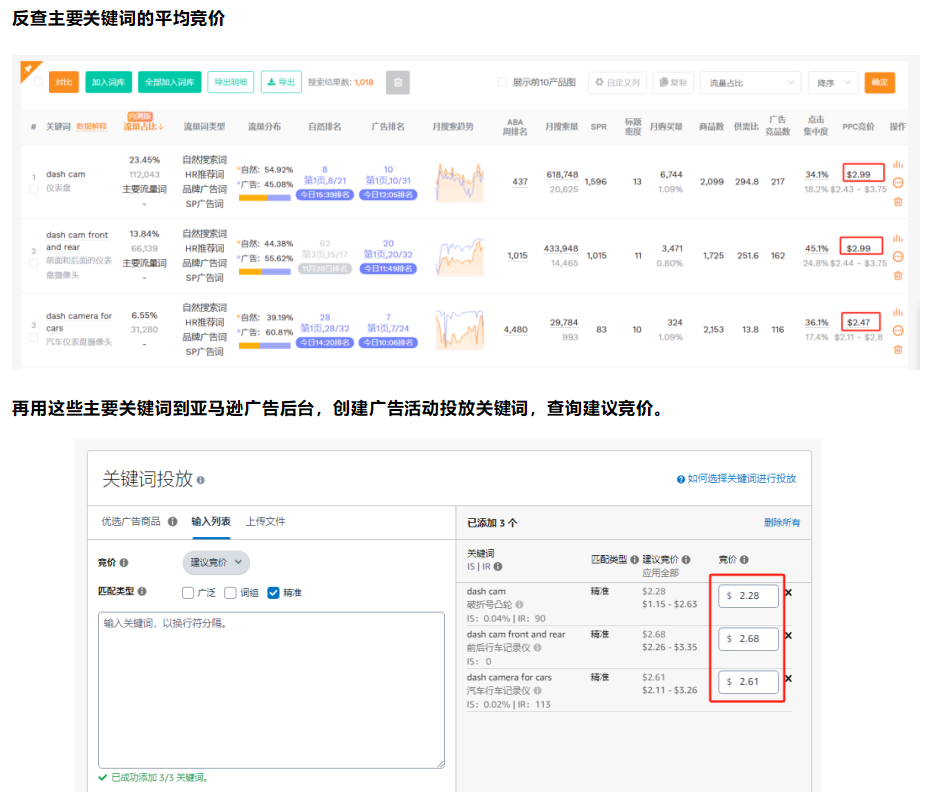Click the minus icon beside dash cam front row
929x795 pixels.
tap(897, 257)
